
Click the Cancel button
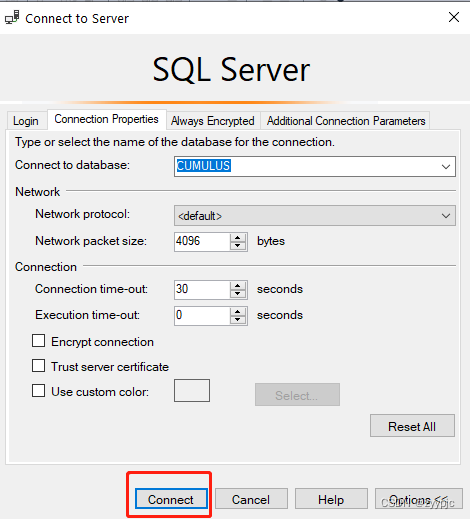click(x=251, y=499)
